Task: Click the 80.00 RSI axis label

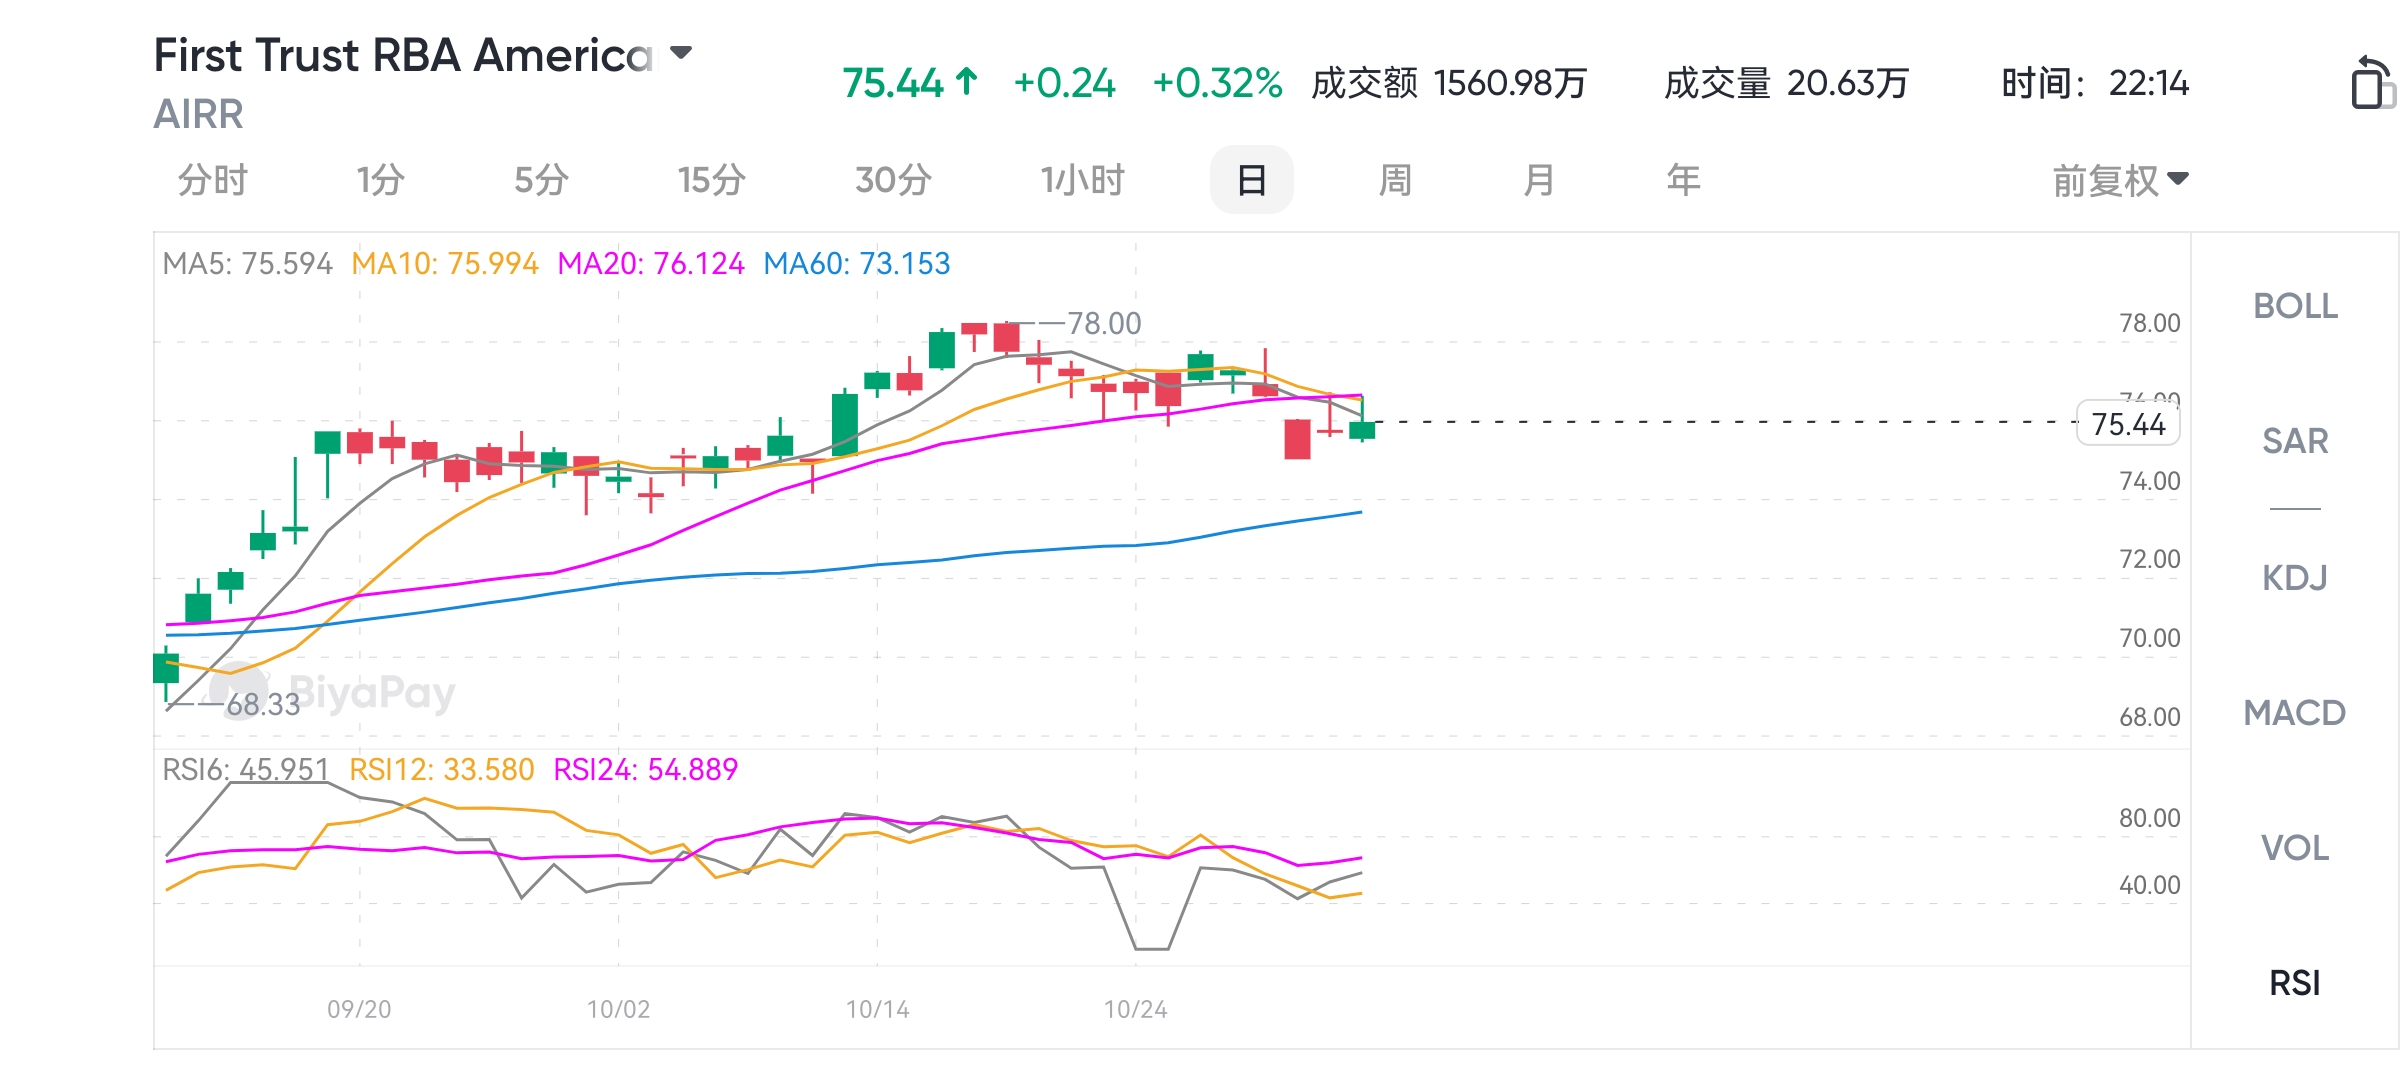Action: (2149, 818)
